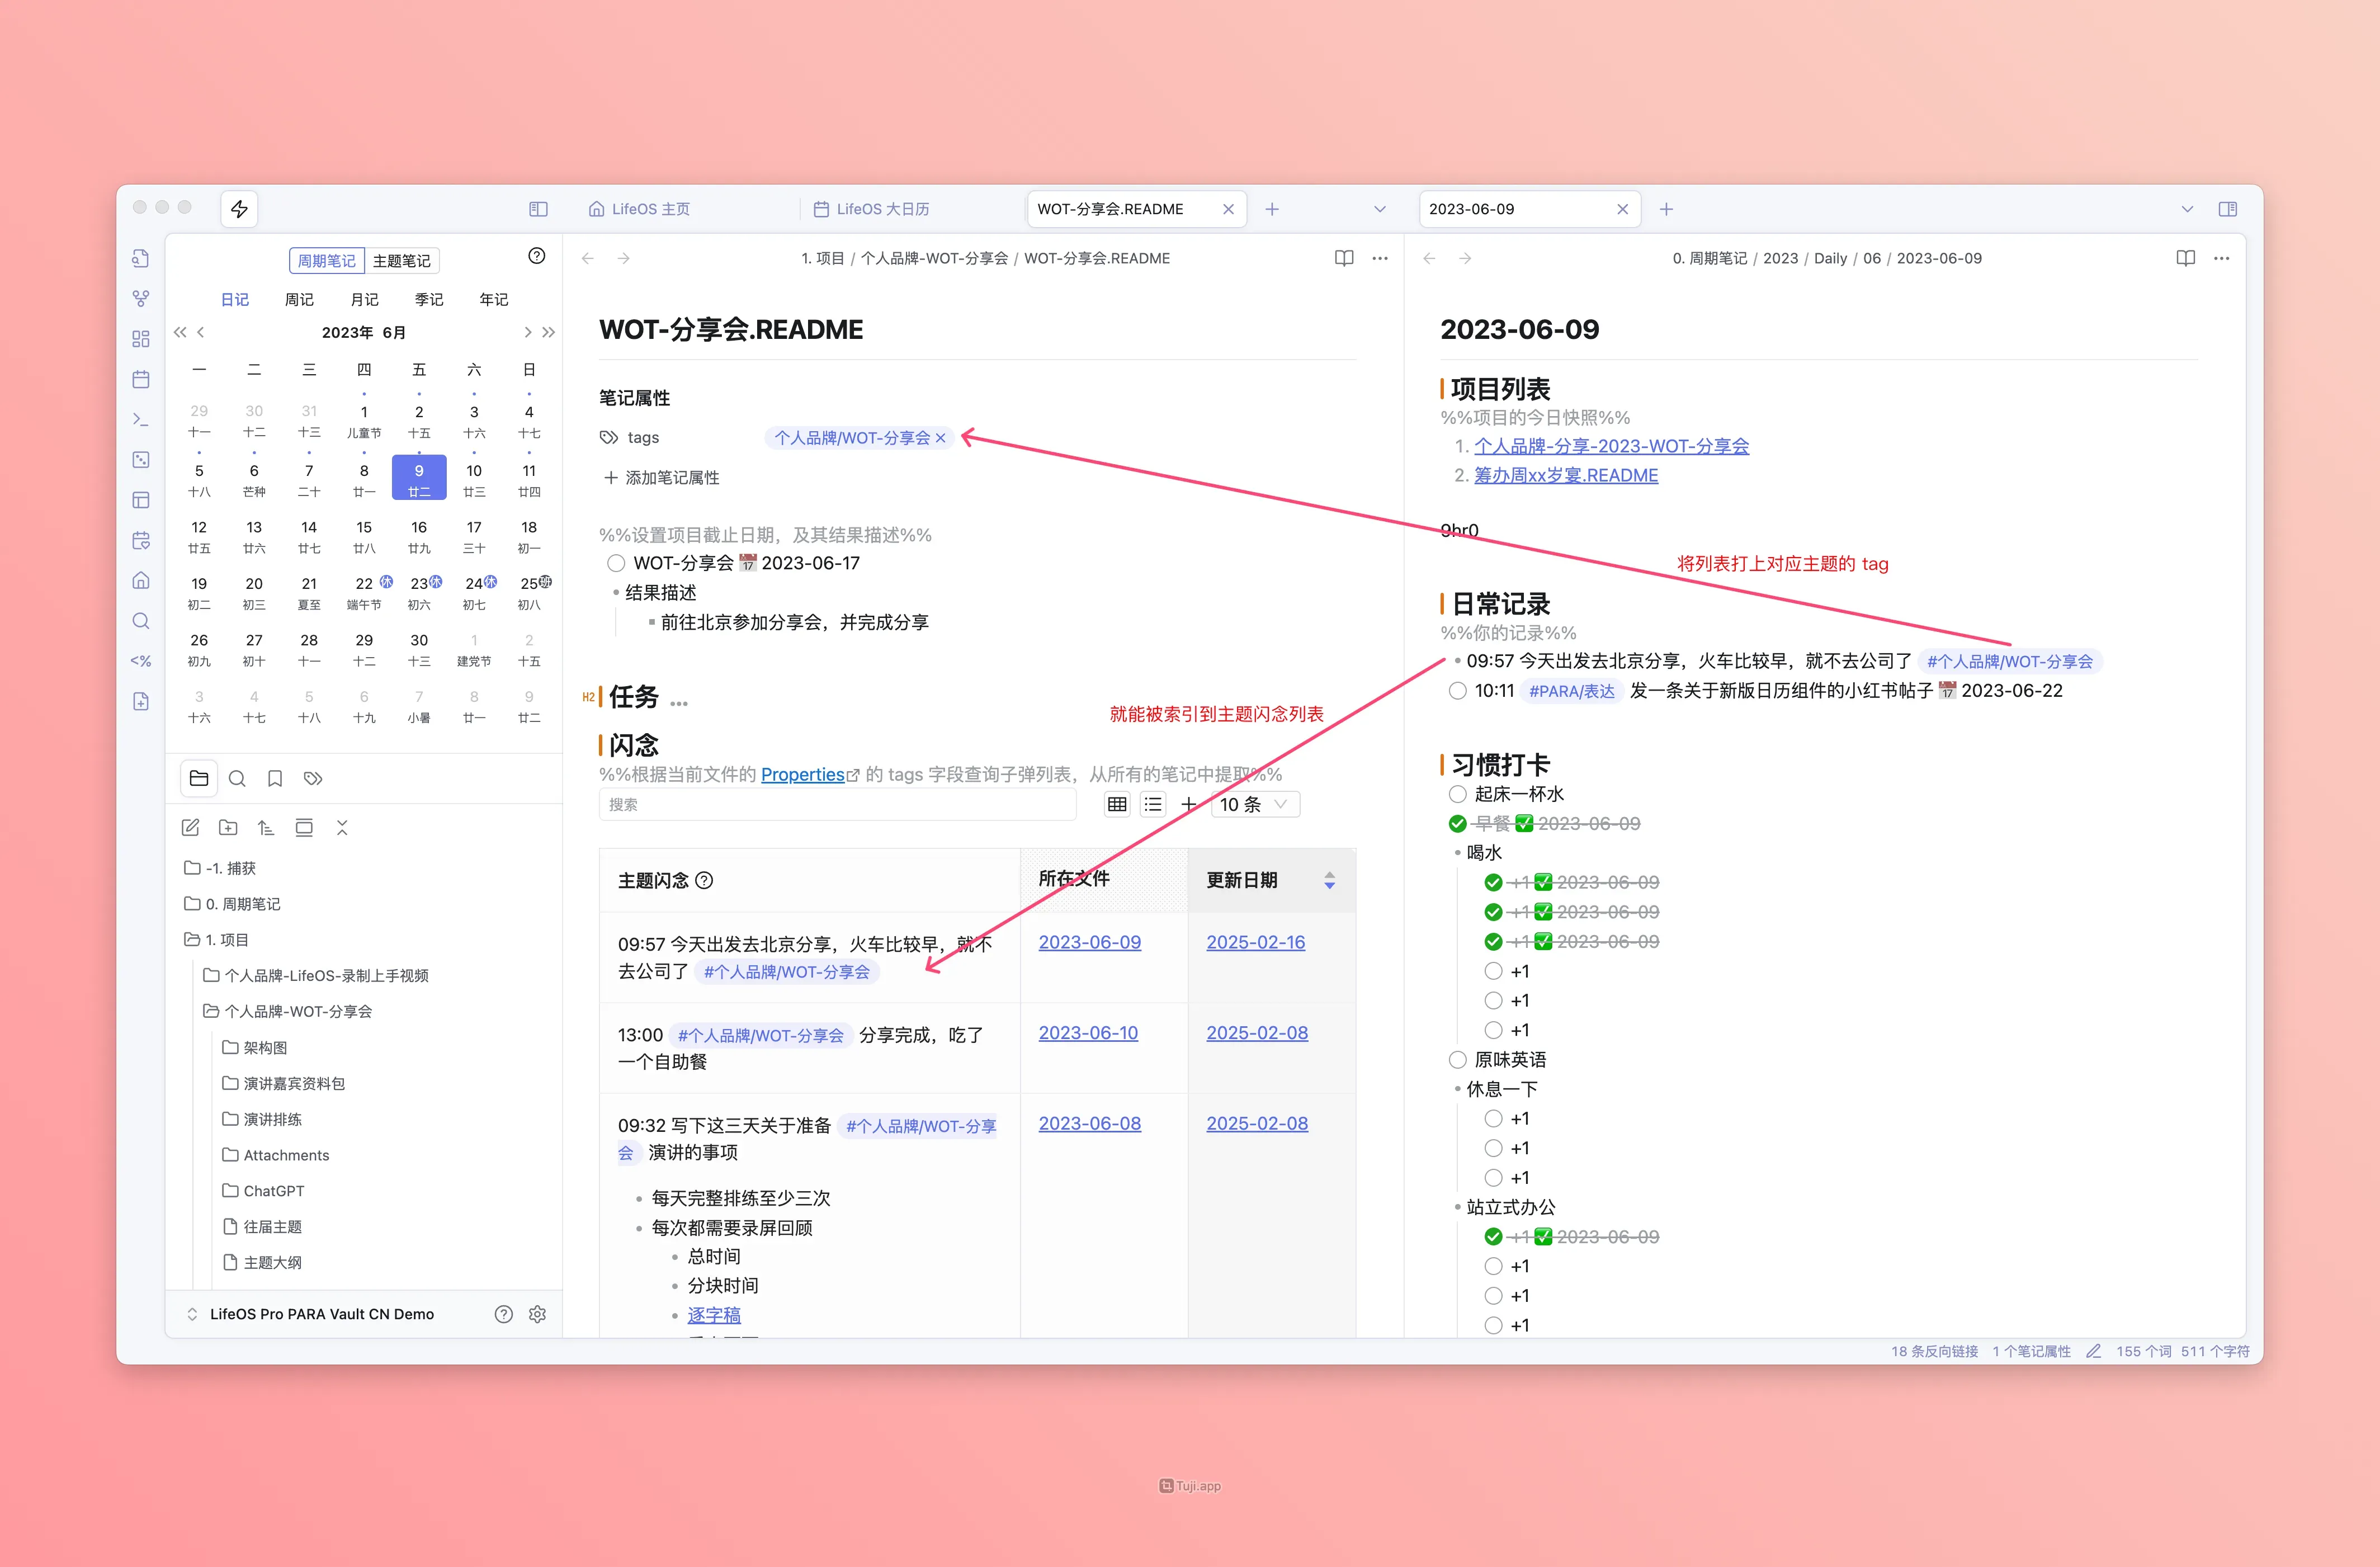Open the settings gear beside vault name

pyautogui.click(x=538, y=1314)
